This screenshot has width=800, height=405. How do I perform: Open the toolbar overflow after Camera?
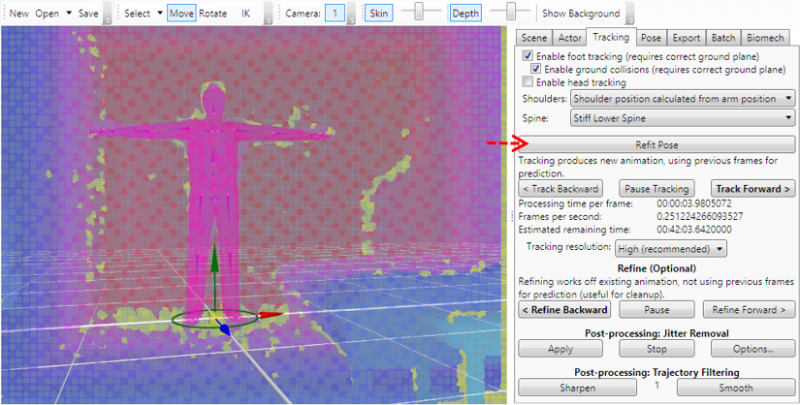click(x=351, y=13)
